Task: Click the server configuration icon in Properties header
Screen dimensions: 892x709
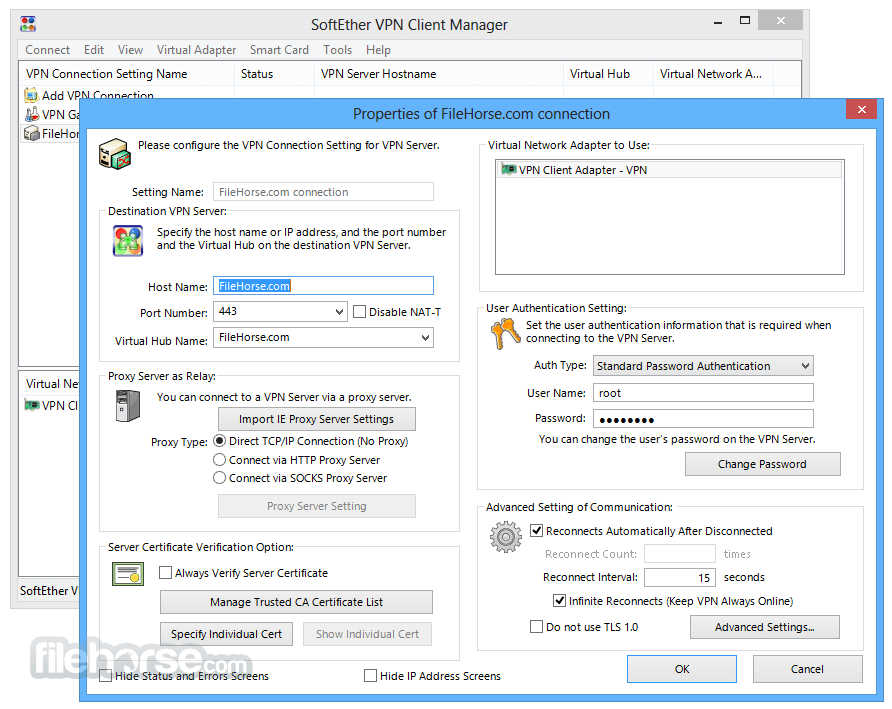Action: point(115,154)
